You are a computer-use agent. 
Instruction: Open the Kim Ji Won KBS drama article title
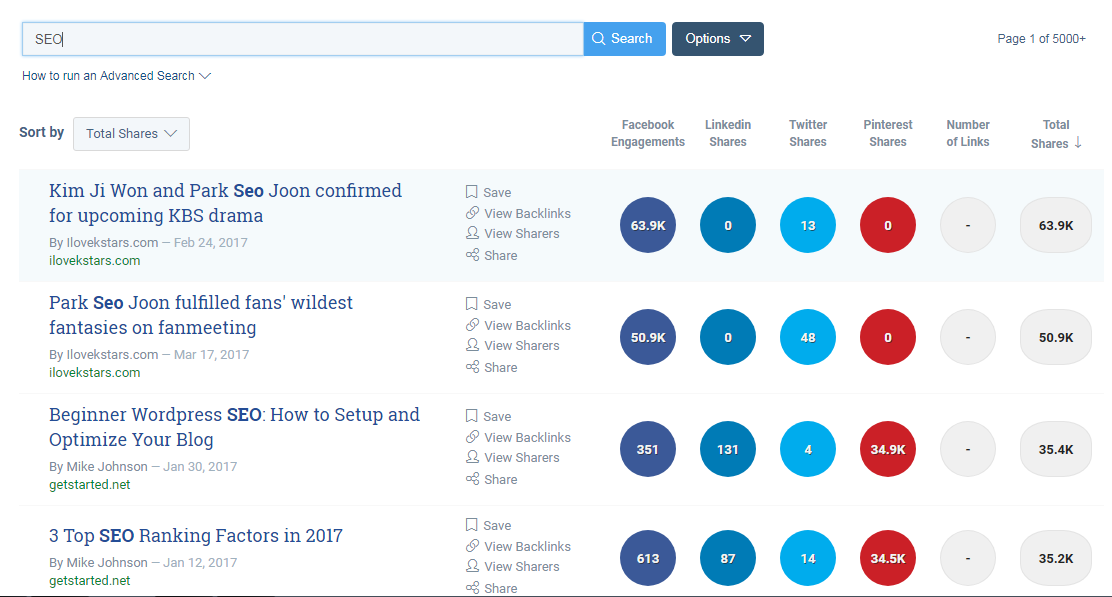[226, 202]
